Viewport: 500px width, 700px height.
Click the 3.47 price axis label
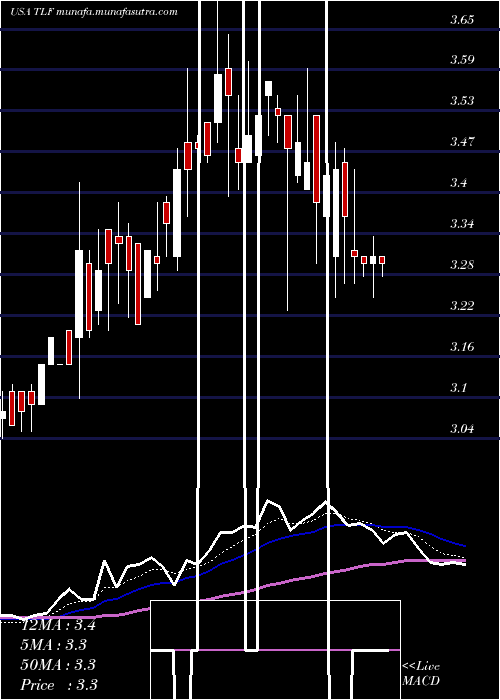pos(462,142)
